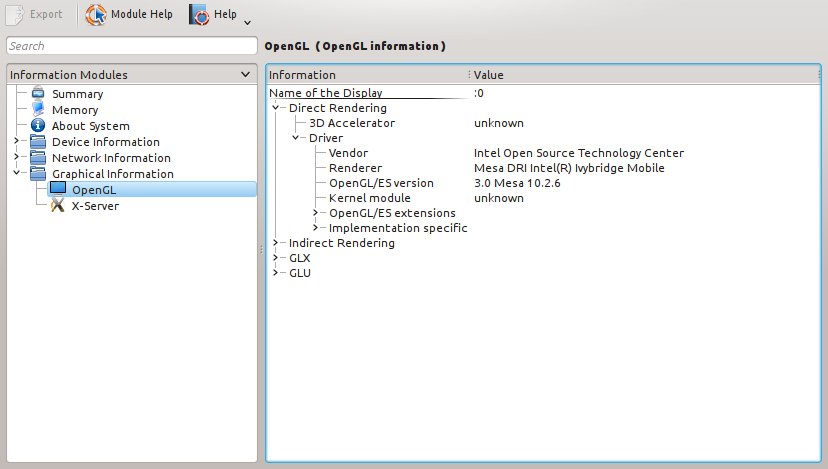Click the OpenGL monitor icon
Viewport: 828px width, 469px height.
click(58, 190)
